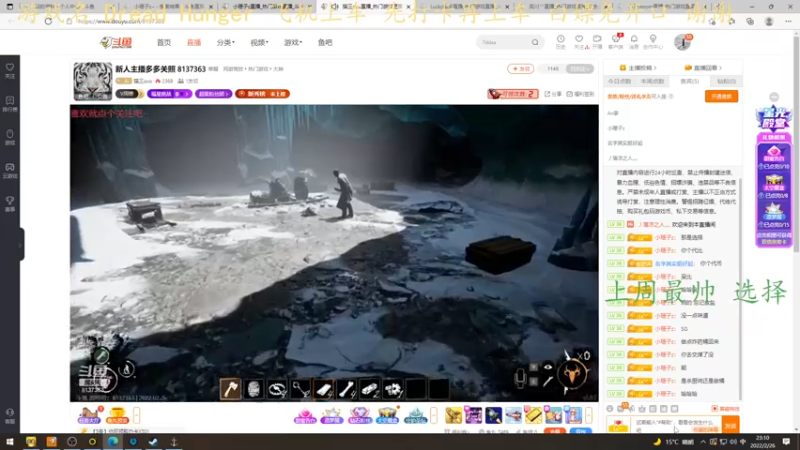The width and height of the screenshot is (800, 450).
Task: Open the 新秀榜 red badge
Action: (262, 94)
